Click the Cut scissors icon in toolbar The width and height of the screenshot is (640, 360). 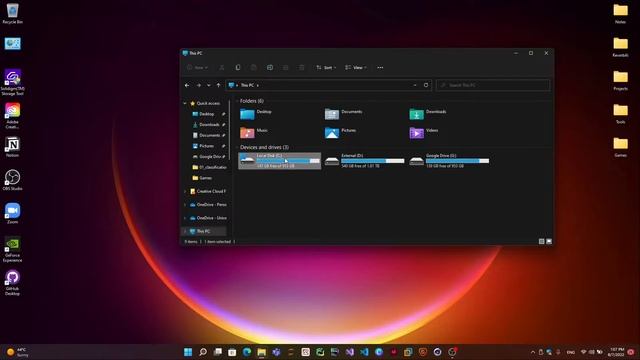click(x=222, y=68)
